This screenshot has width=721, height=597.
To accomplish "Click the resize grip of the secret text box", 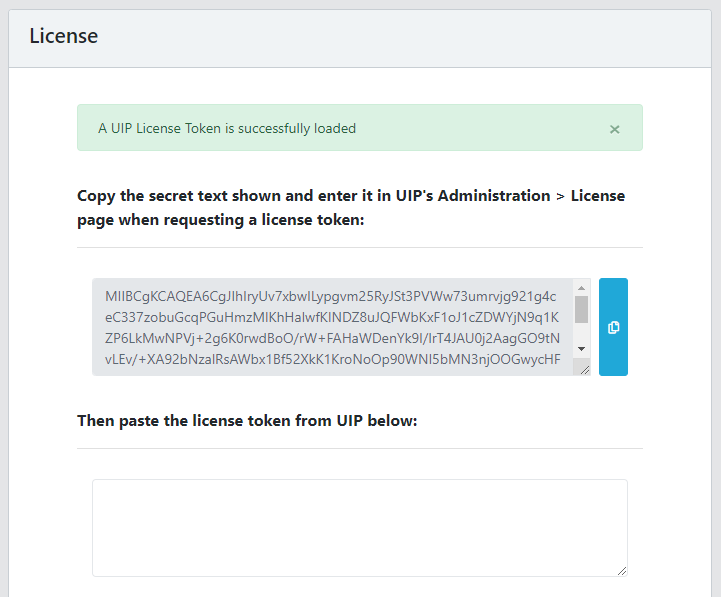I will pos(583,369).
